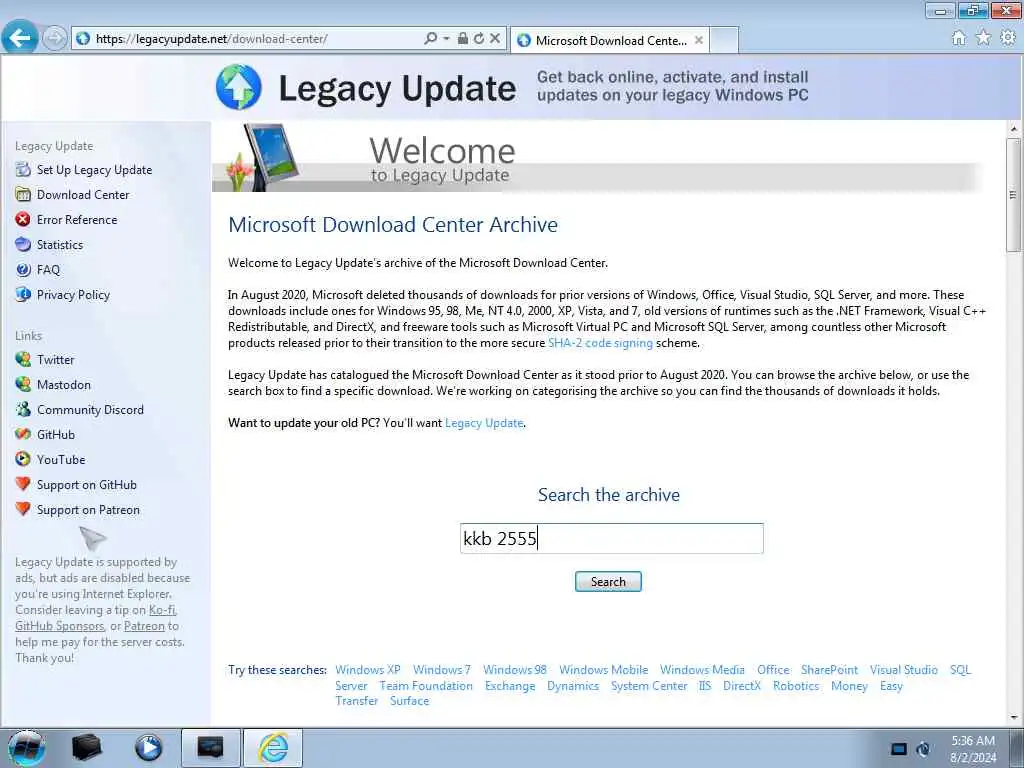Open the Statistics sidebar link
This screenshot has width=1024, height=768.
point(60,245)
